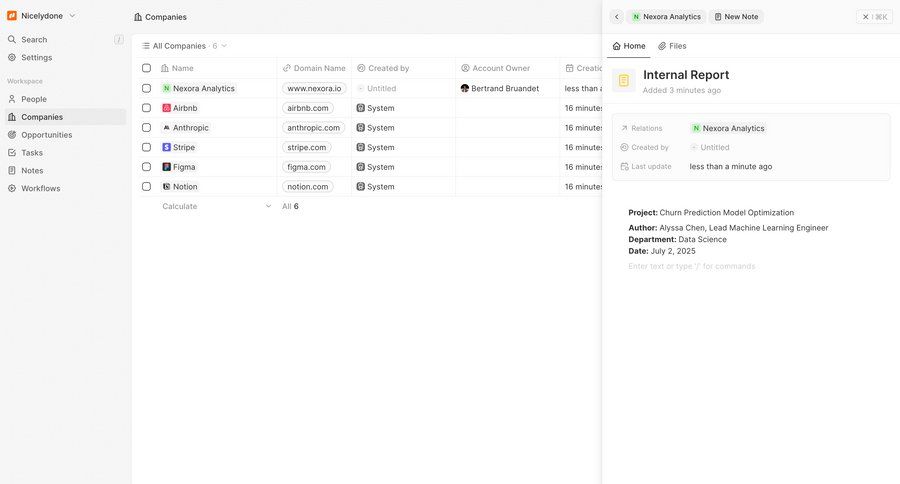Click the Last update calendar icon
Image resolution: width=900 pixels, height=484 pixels.
(x=624, y=167)
